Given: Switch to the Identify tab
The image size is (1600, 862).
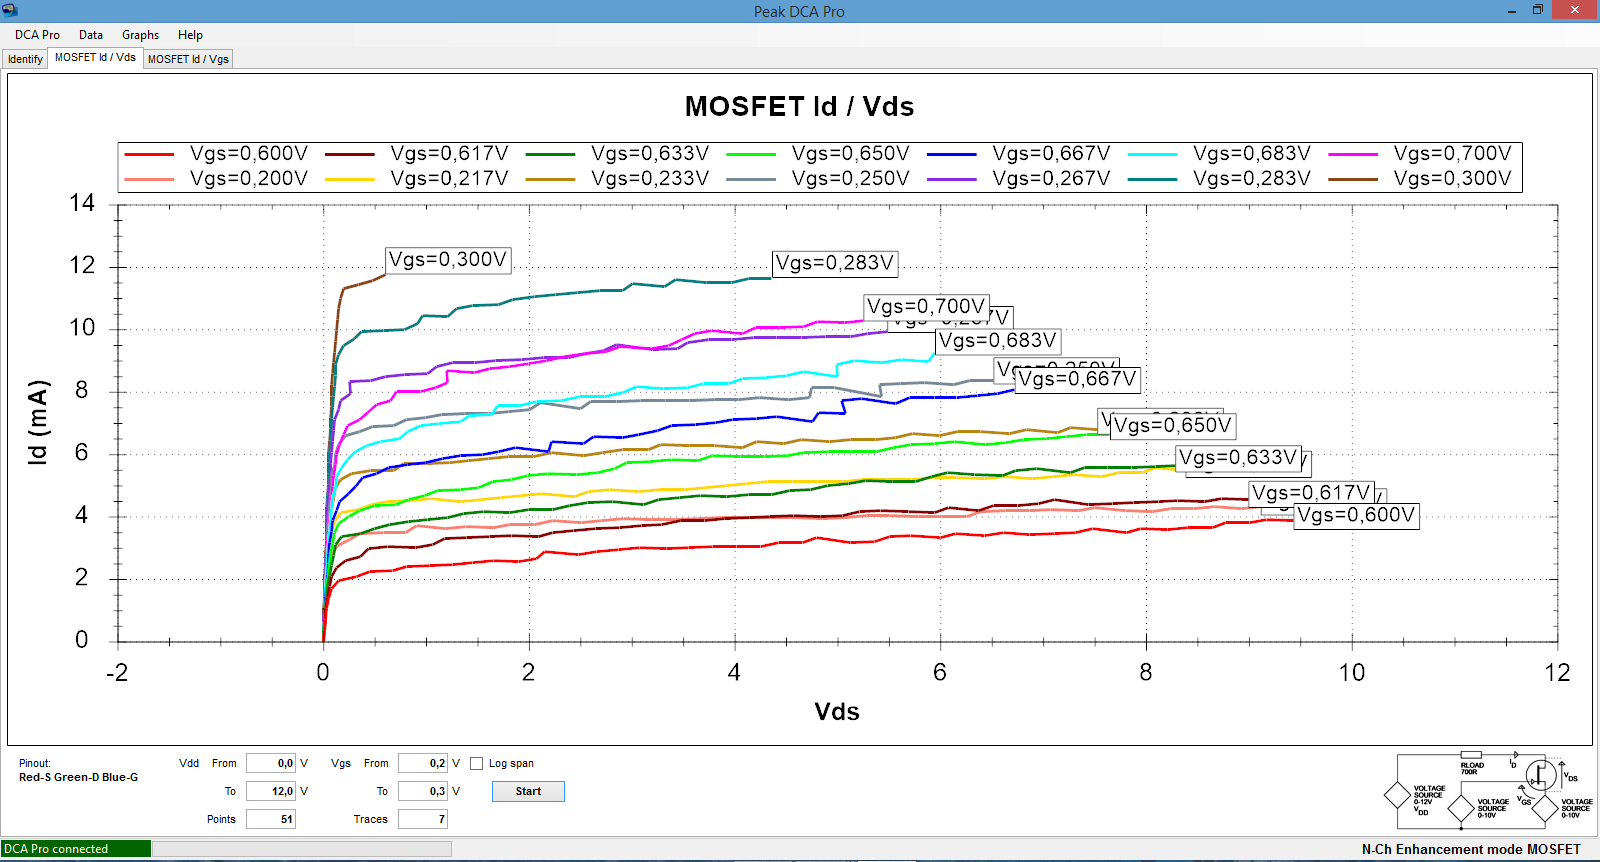Looking at the screenshot, I should (25, 59).
